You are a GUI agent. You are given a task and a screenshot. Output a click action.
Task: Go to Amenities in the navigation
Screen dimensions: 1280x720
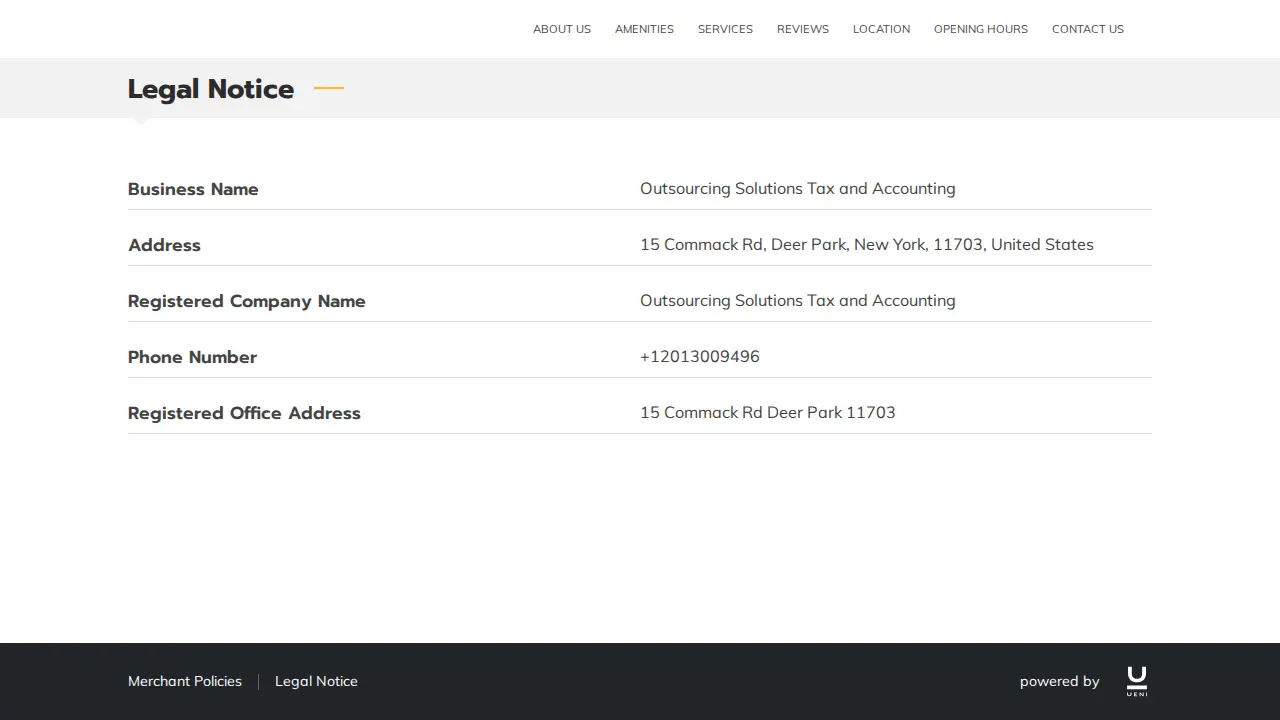point(644,29)
